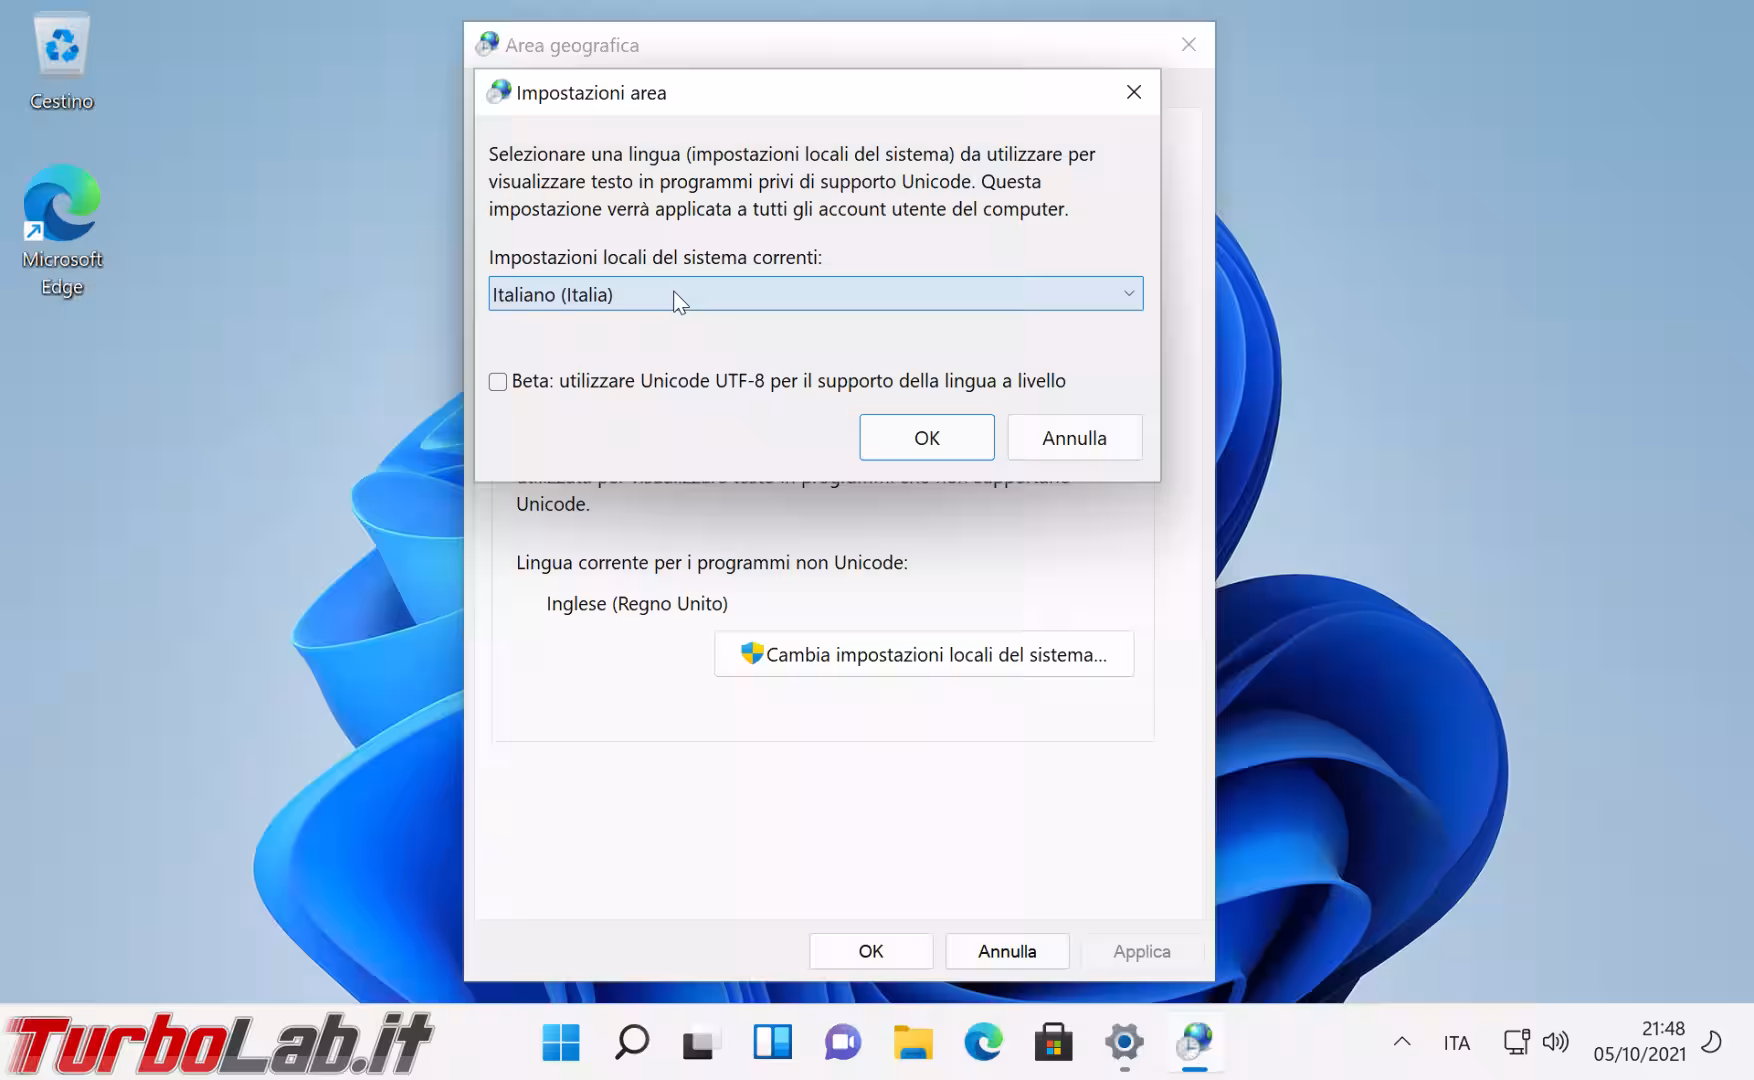Switch to the Area geografica taskbar icon

[x=1194, y=1042]
